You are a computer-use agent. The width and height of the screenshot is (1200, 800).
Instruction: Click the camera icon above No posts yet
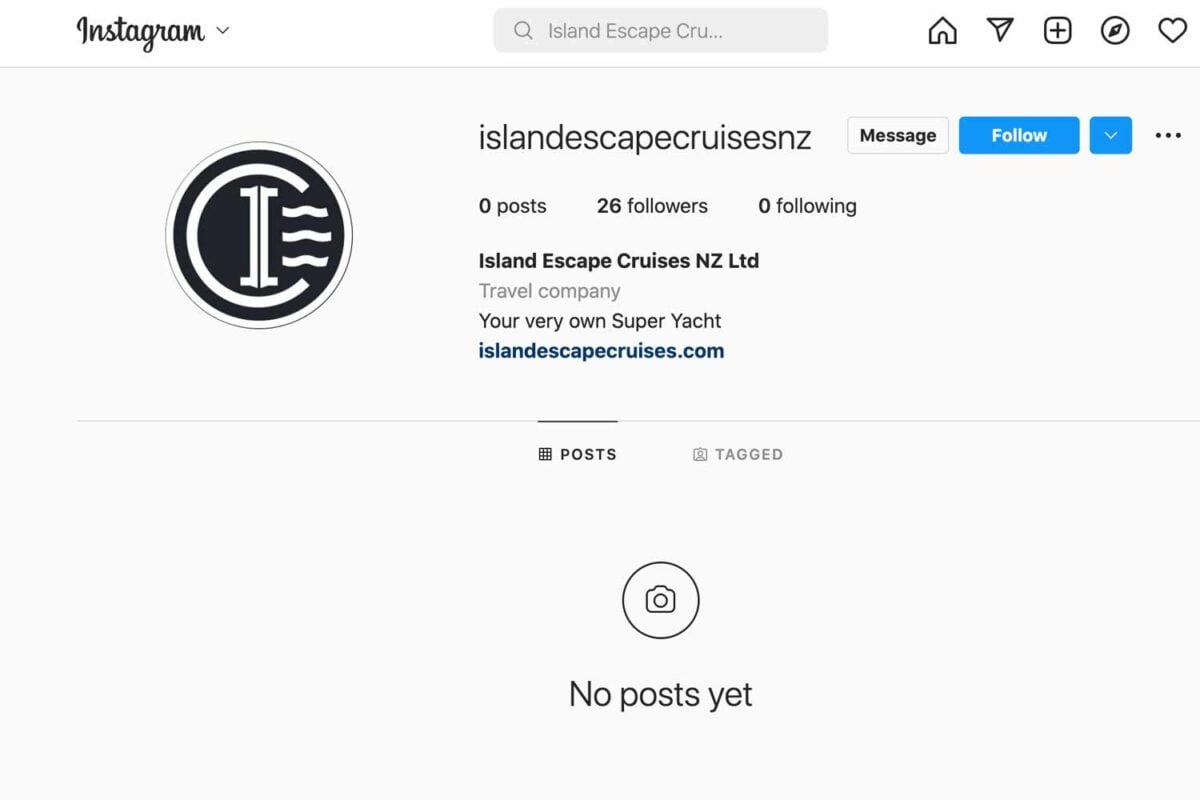coord(660,600)
